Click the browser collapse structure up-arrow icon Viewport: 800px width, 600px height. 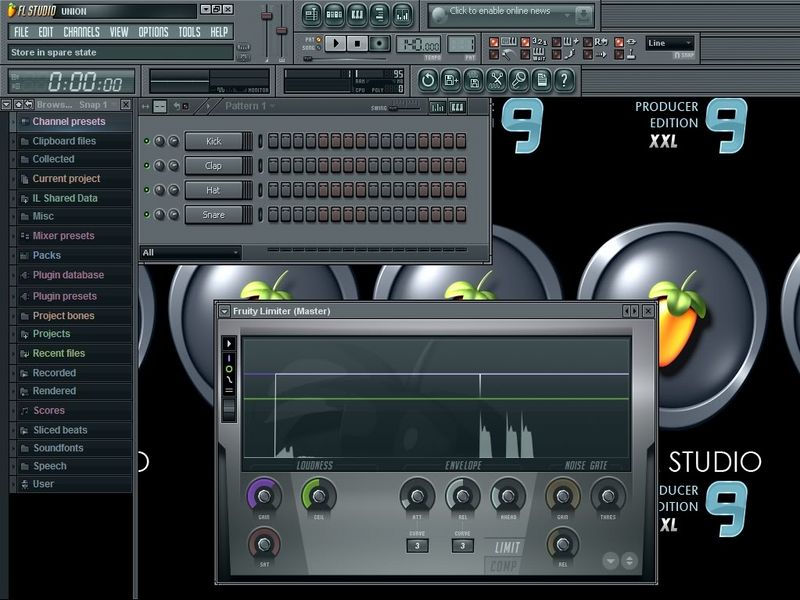coord(18,105)
